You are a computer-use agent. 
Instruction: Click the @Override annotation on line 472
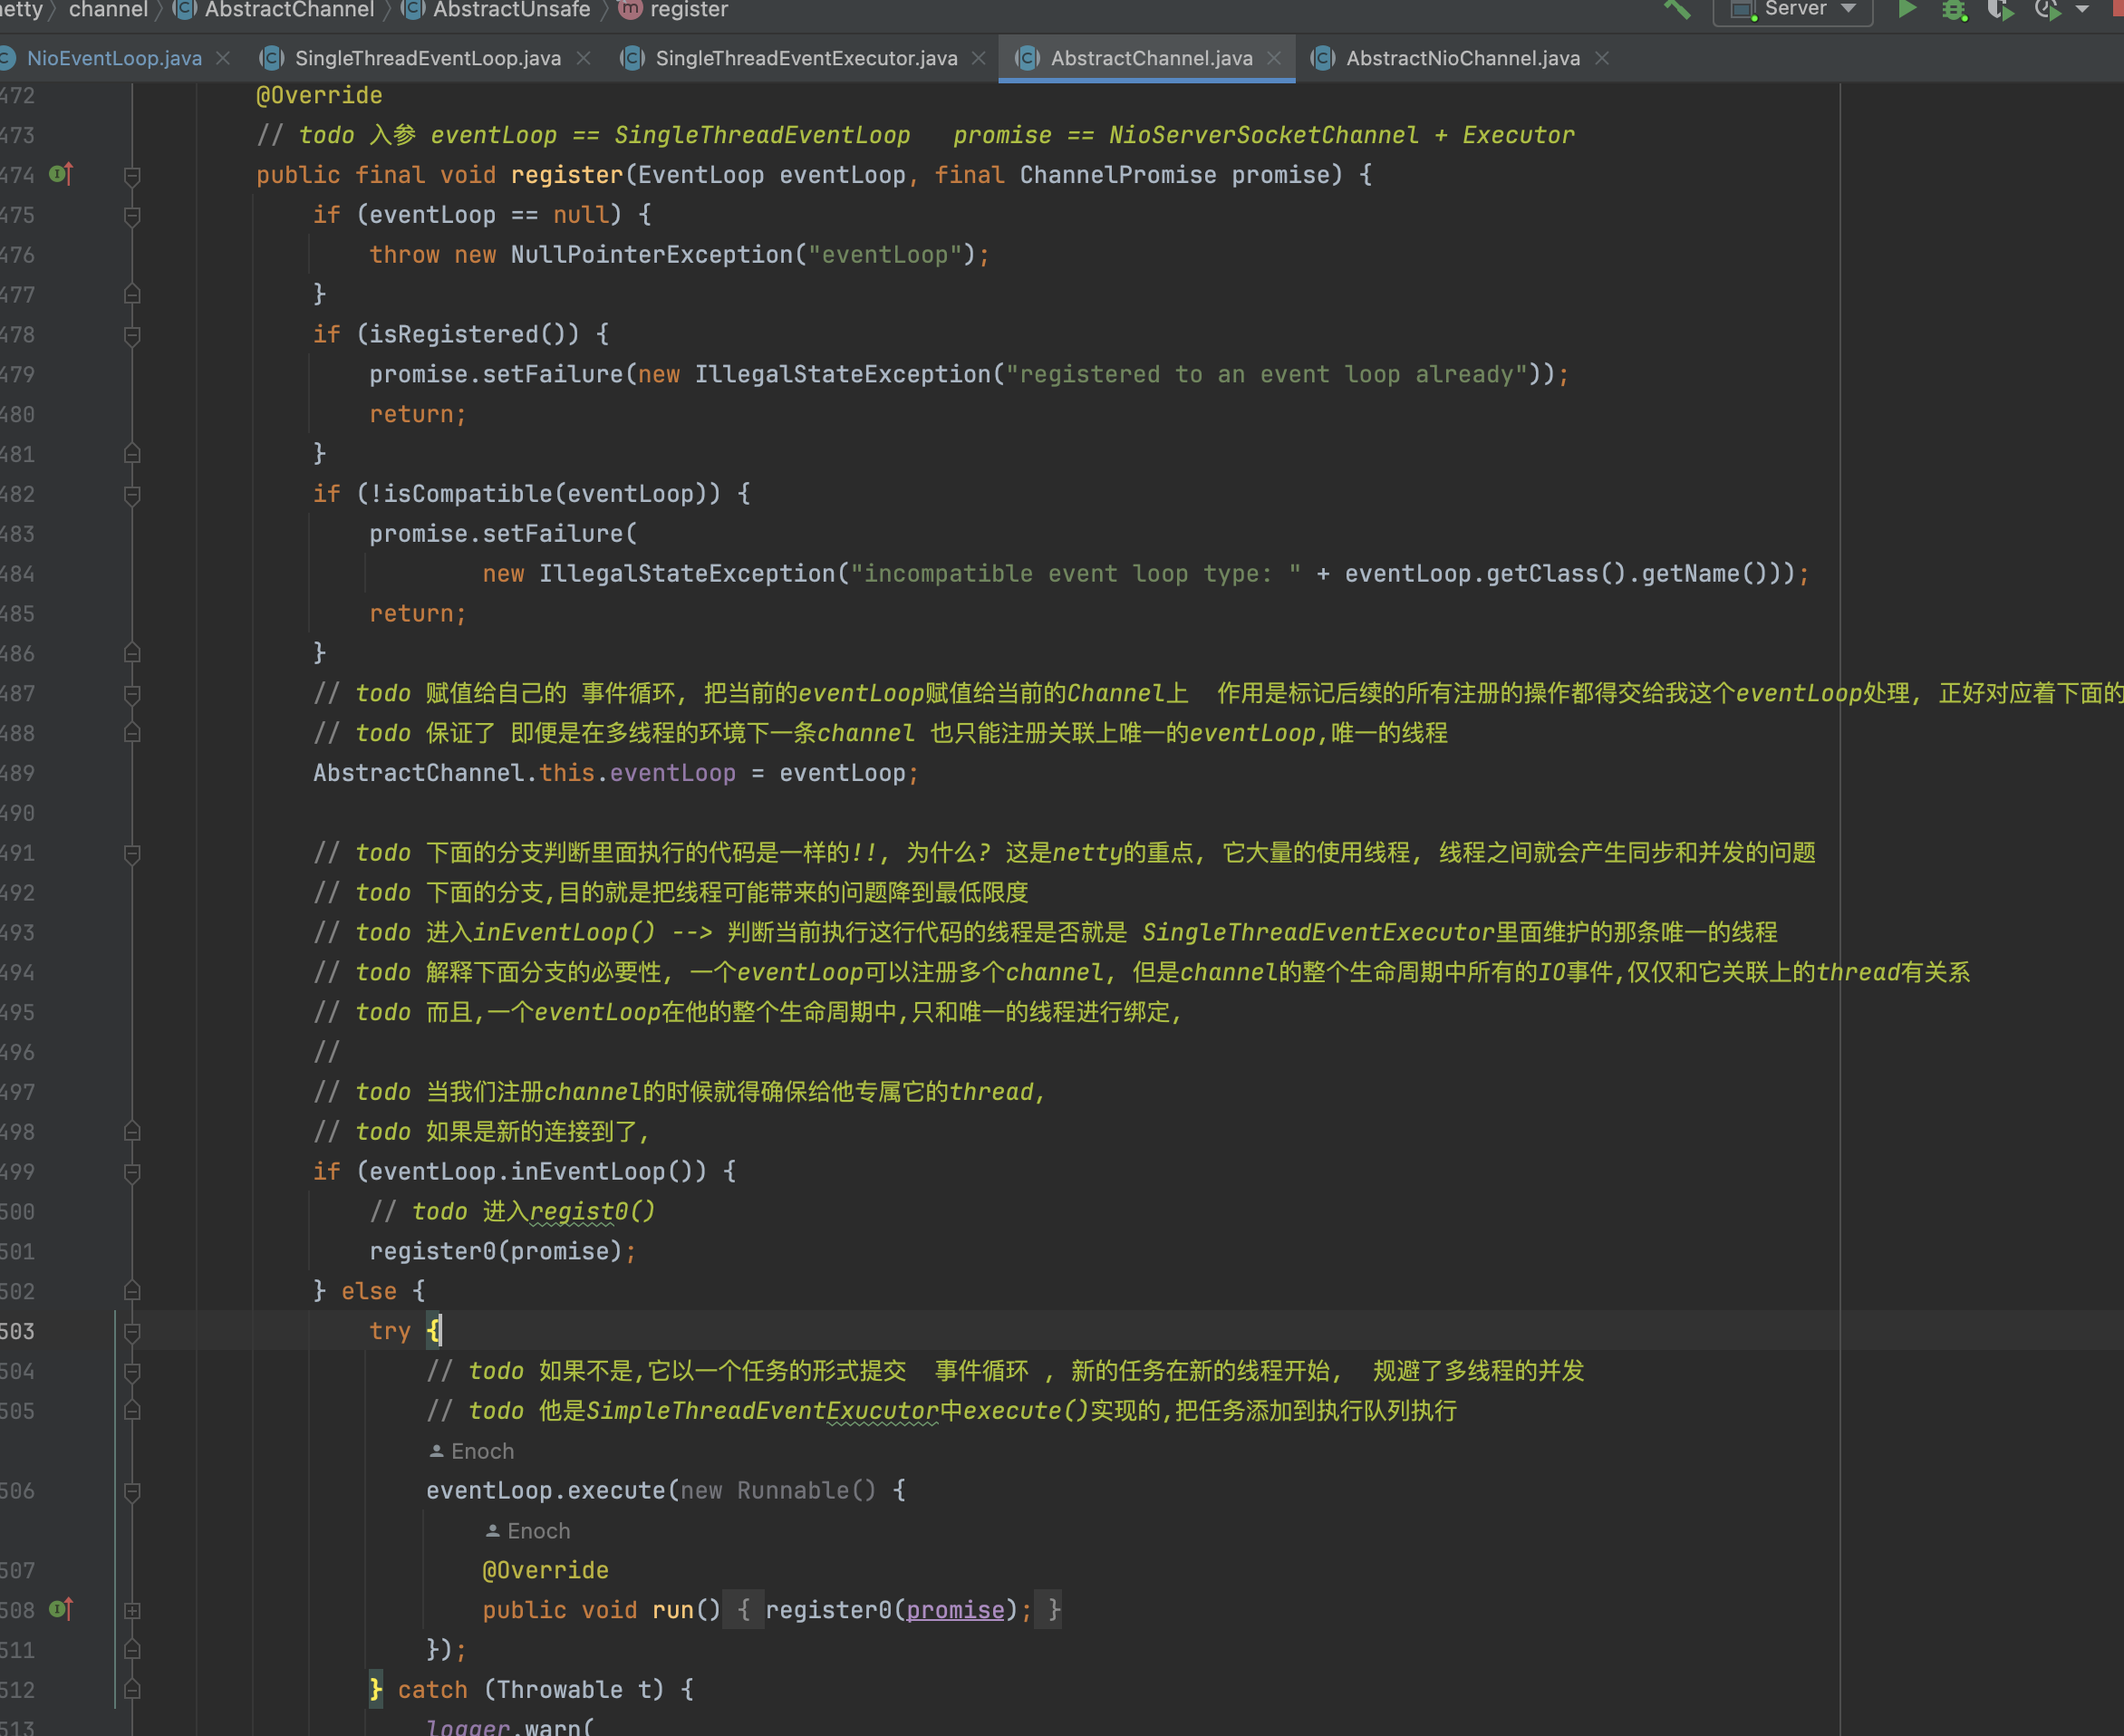pos(319,95)
